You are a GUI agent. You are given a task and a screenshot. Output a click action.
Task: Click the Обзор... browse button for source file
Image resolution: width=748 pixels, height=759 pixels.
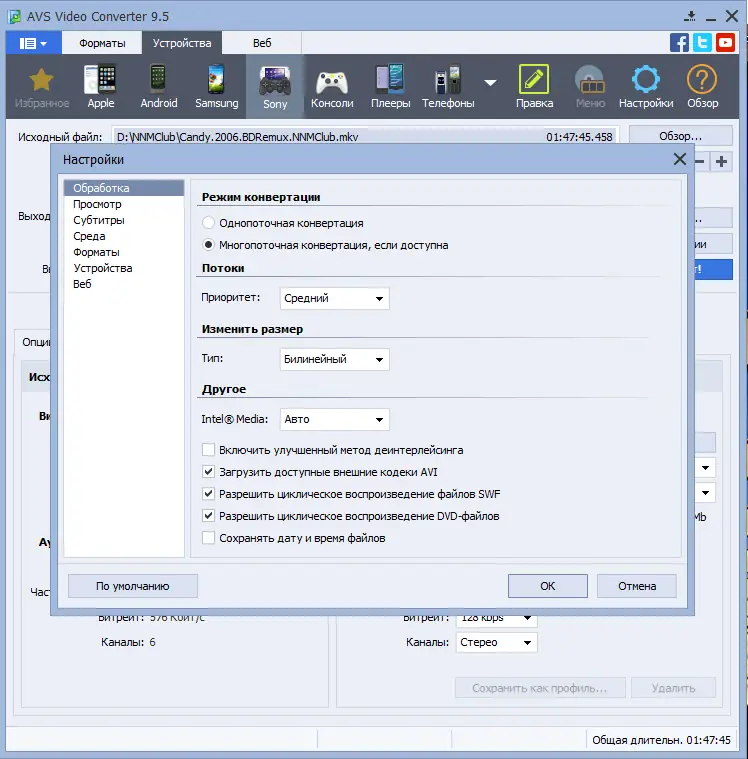coord(680,136)
